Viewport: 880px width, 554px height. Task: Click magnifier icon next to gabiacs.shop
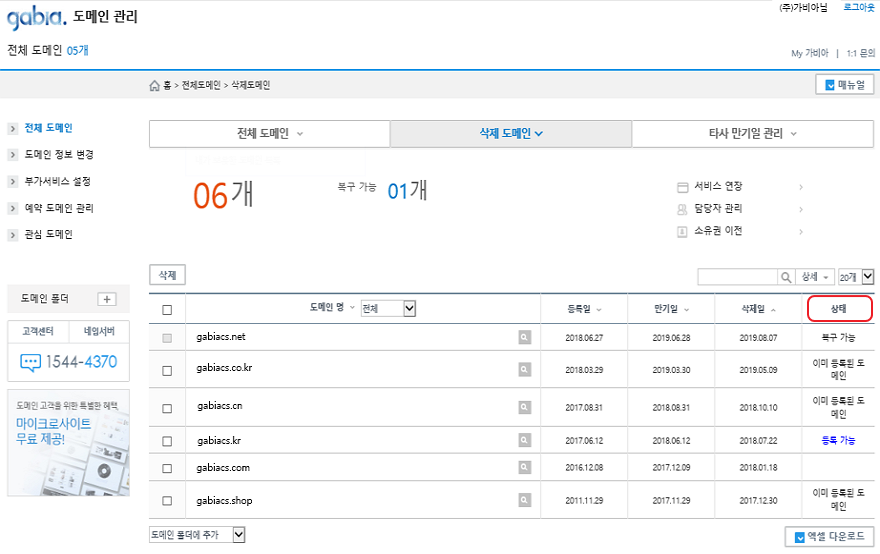[x=525, y=500]
